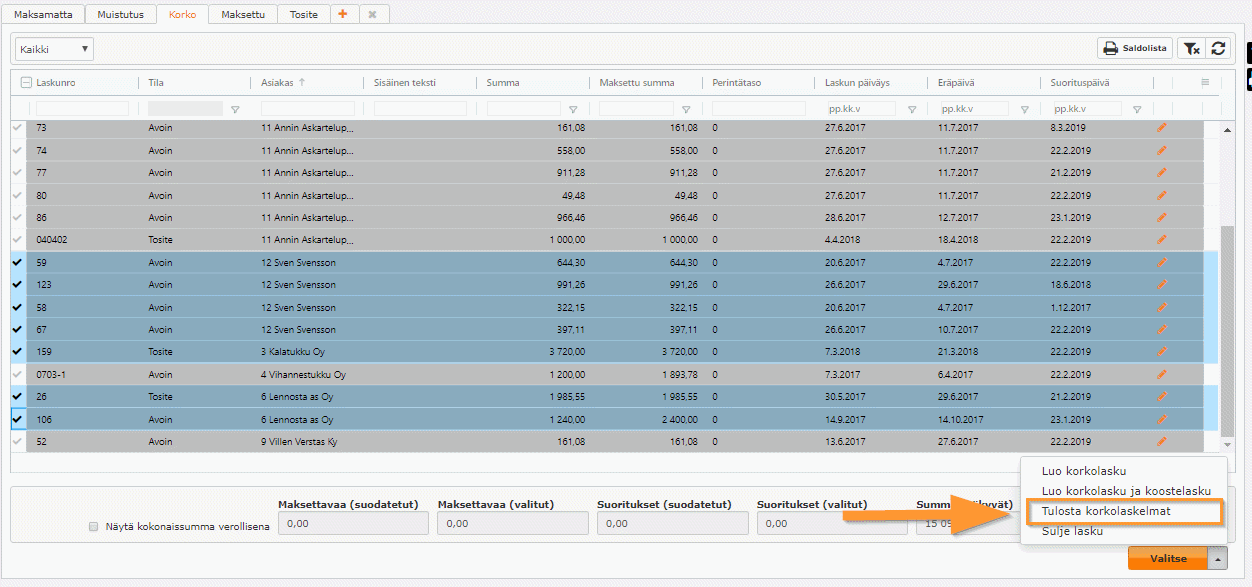Choose Luo korkolasku from the menu
The height and width of the screenshot is (587, 1252).
1084,471
